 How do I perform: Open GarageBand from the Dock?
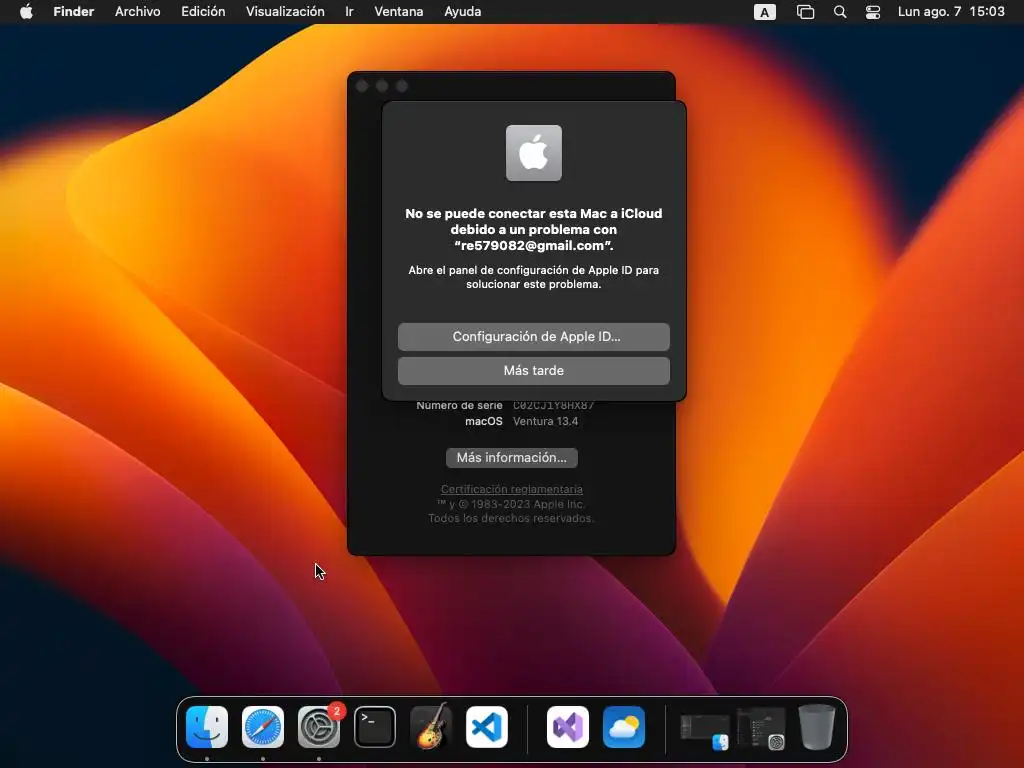pos(431,726)
